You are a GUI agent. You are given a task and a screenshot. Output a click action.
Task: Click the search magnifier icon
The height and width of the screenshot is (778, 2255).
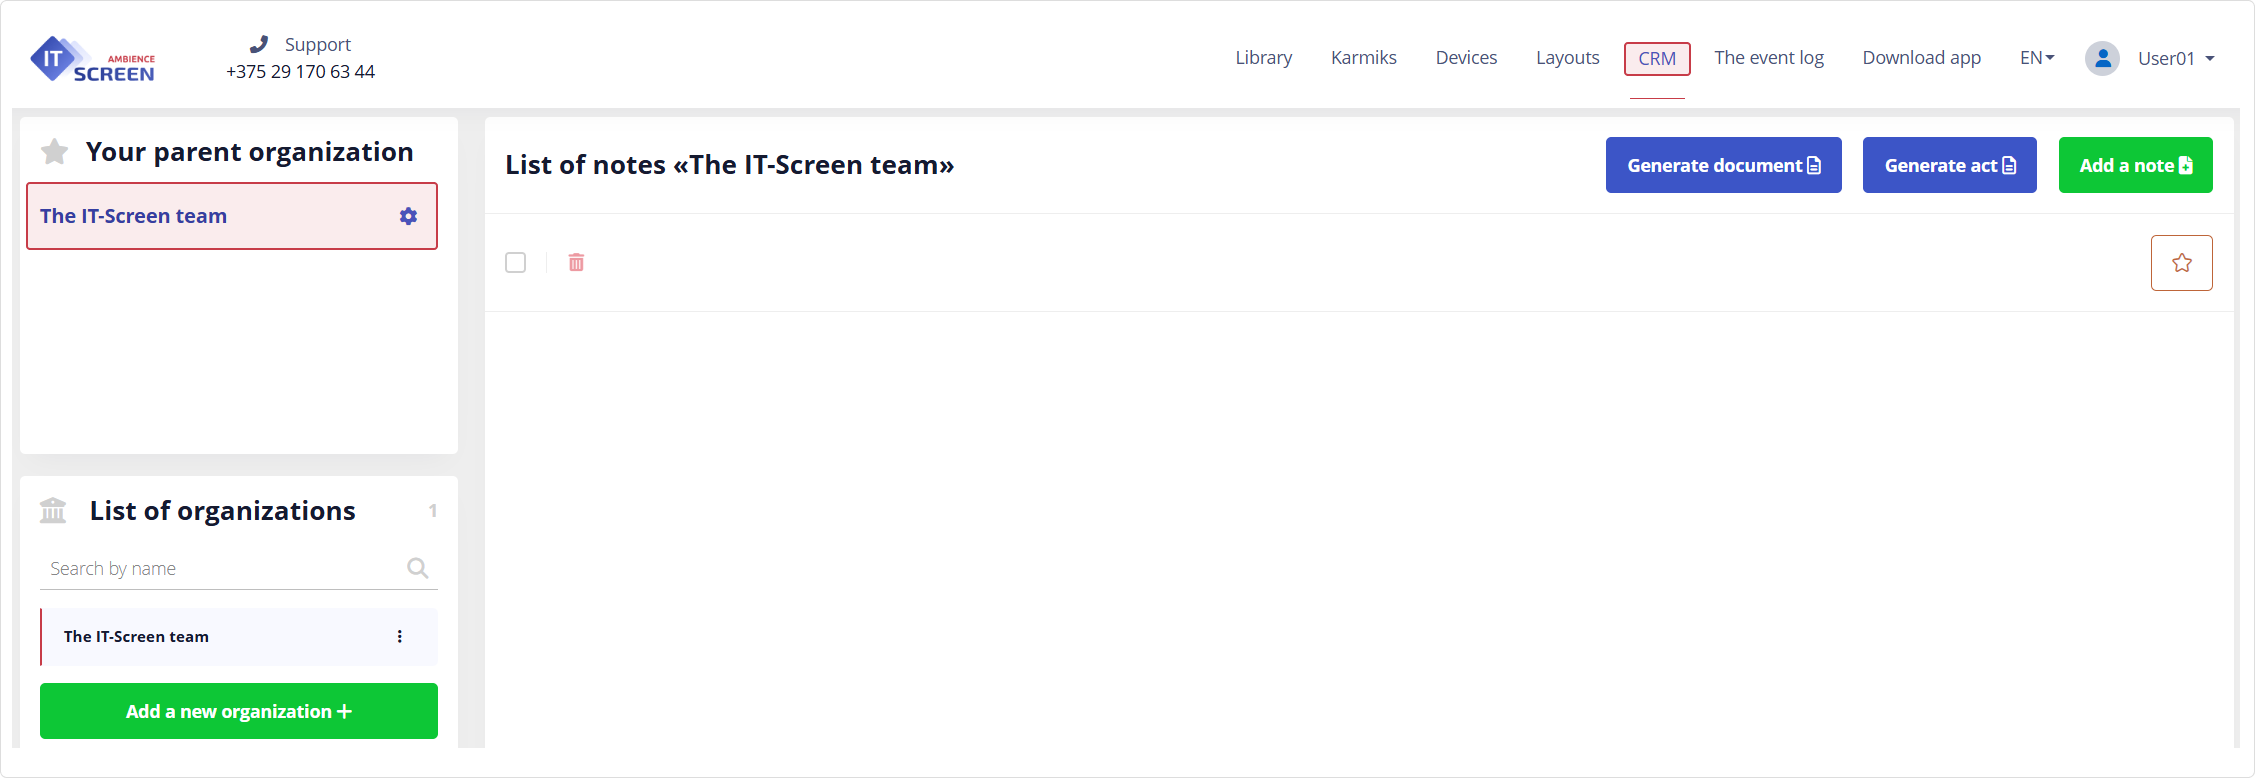coord(418,568)
